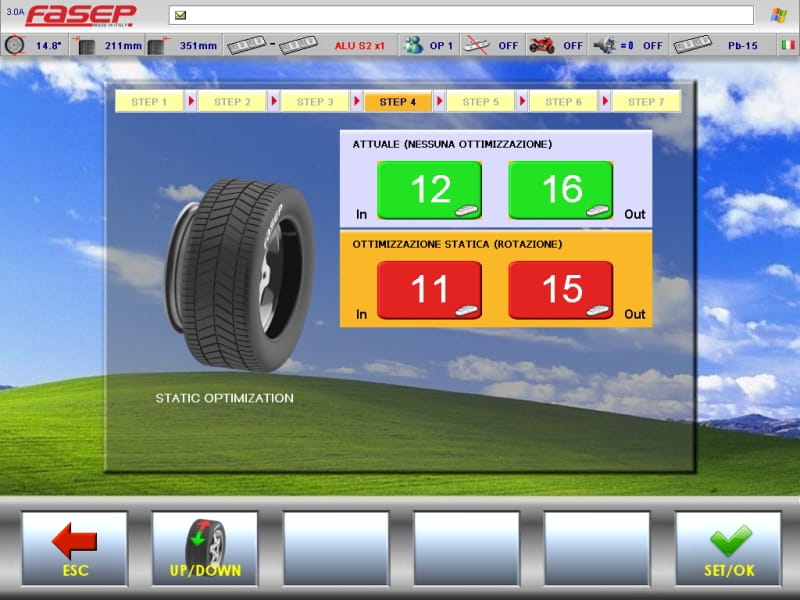The height and width of the screenshot is (600, 800).
Task: Open the STEP 7 tab
Action: [646, 102]
